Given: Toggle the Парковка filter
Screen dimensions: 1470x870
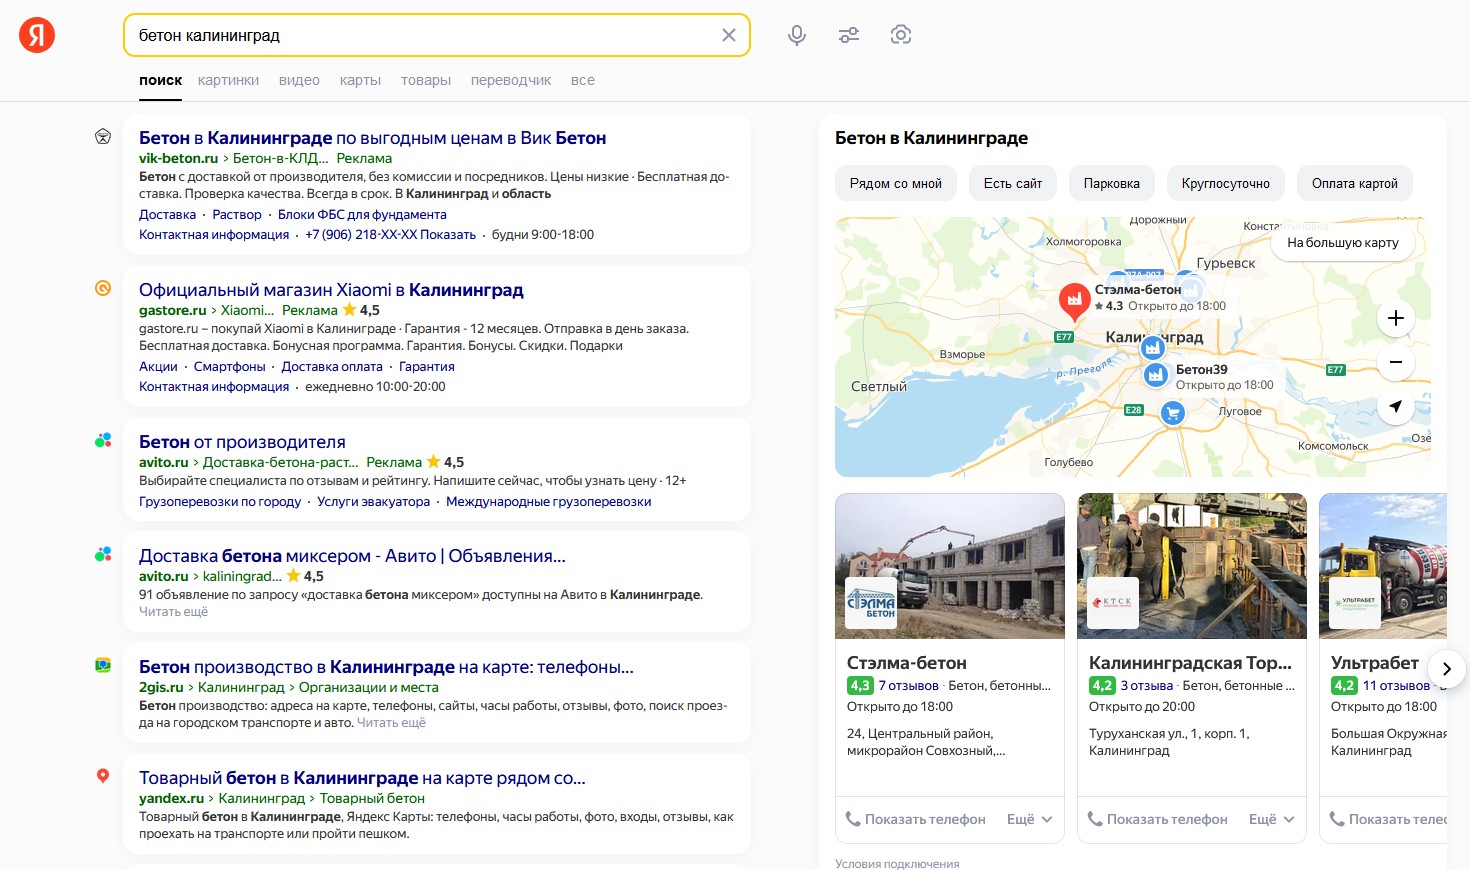Looking at the screenshot, I should click(1112, 183).
